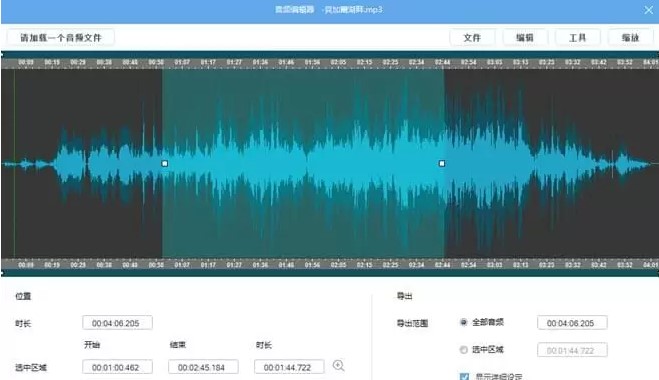659x380 pixels.
Task: Select the 选中区域 export range radio button
Action: tap(464, 350)
